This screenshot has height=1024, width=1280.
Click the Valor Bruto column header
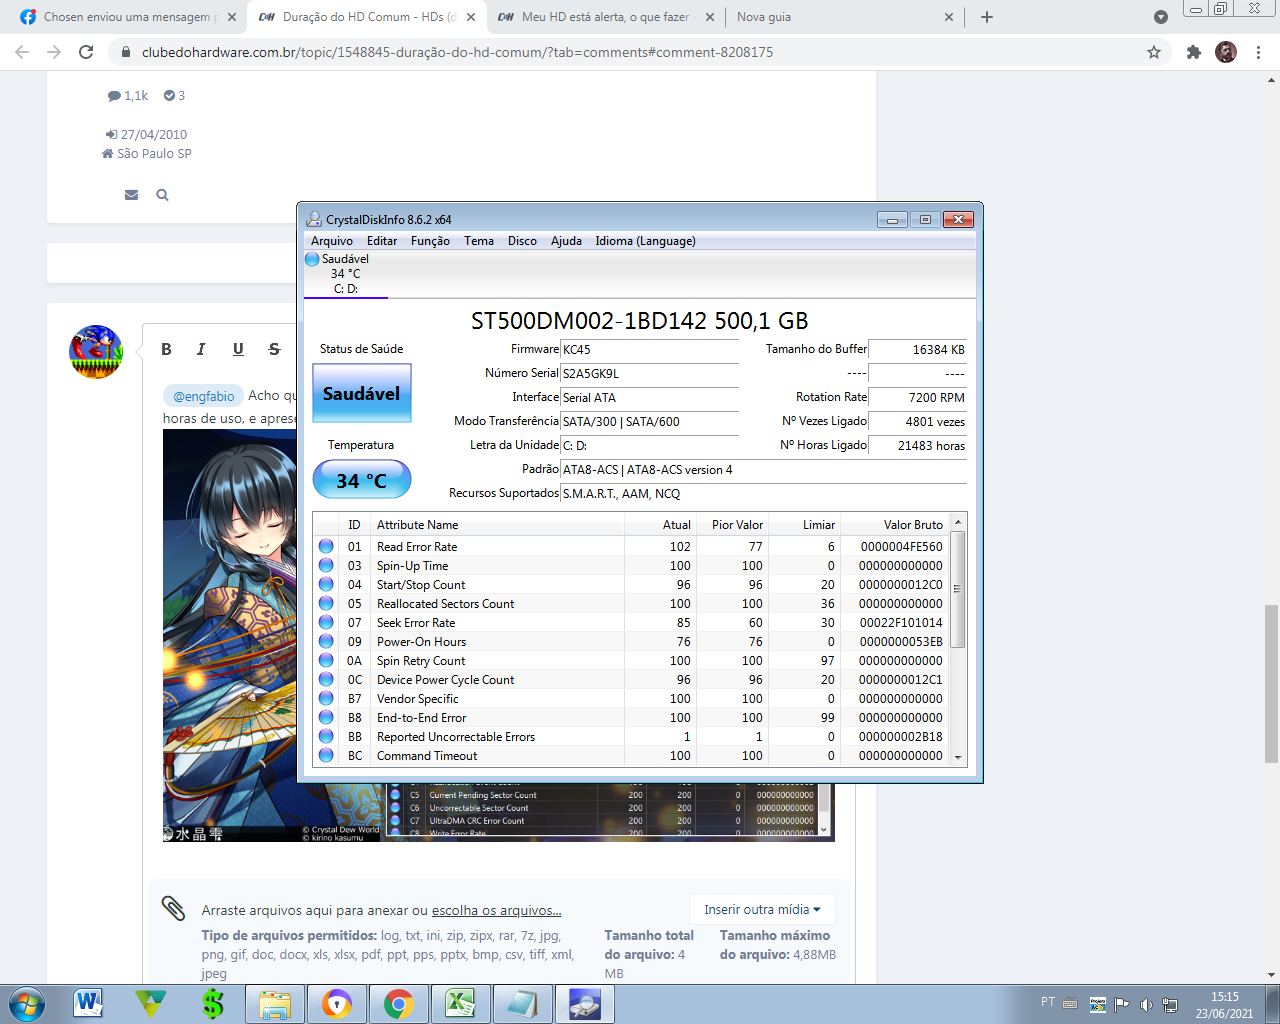pos(894,525)
